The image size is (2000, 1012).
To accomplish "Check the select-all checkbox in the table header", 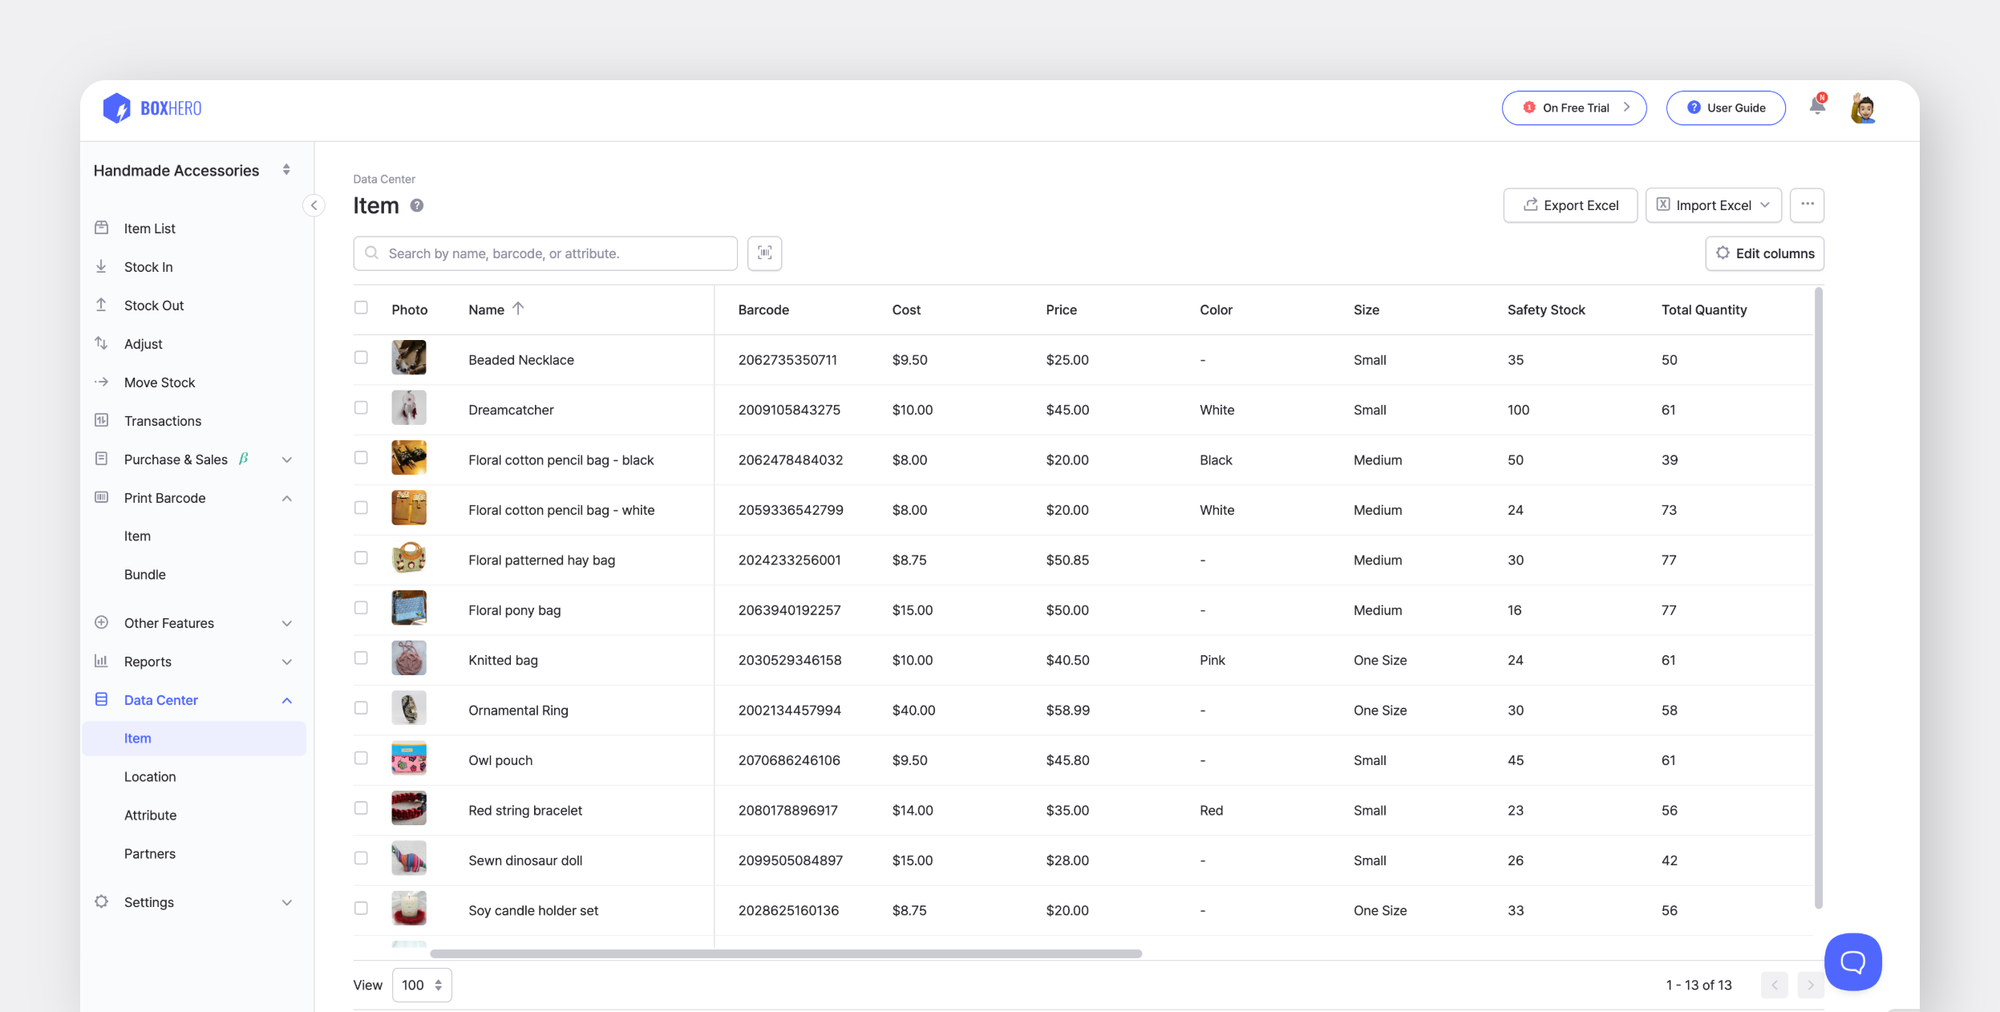I will coord(361,307).
